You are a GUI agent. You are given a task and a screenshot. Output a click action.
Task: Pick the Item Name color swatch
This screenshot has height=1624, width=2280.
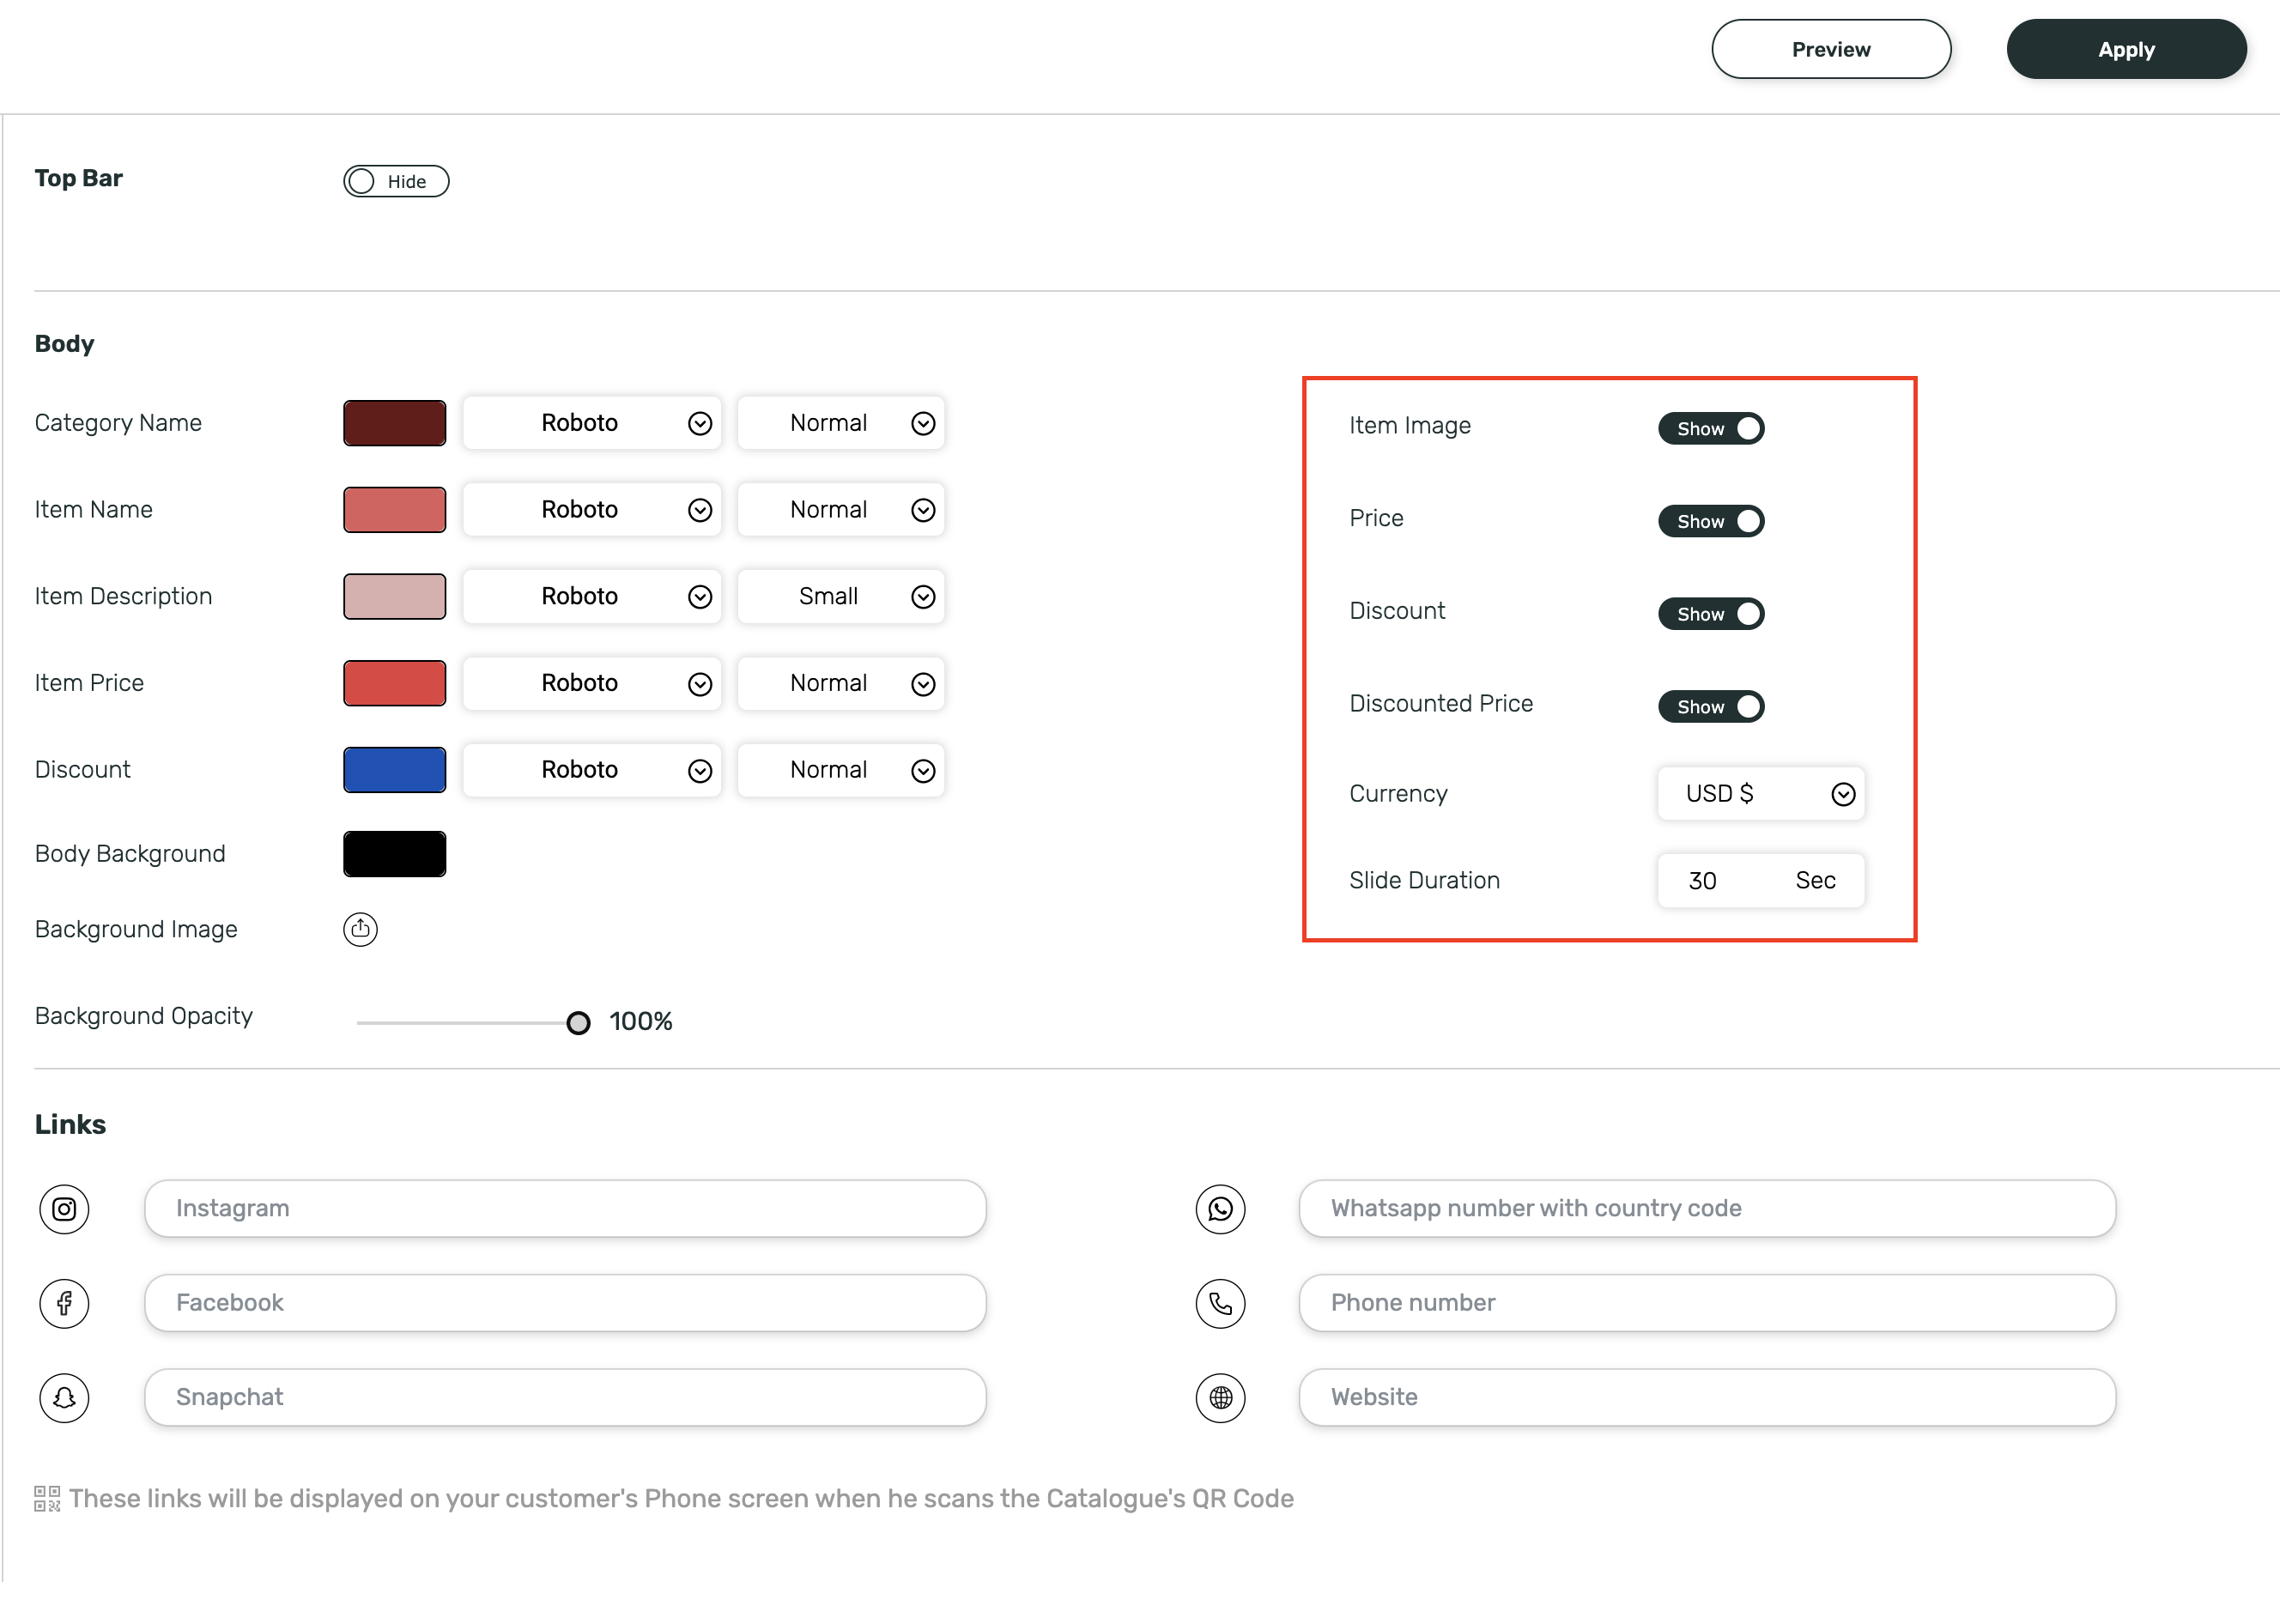395,510
